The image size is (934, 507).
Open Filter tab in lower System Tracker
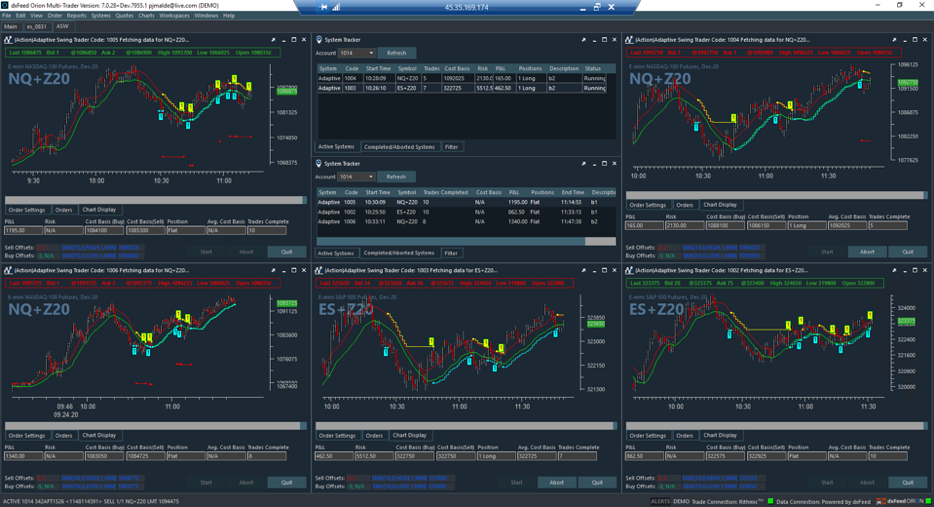451,253
